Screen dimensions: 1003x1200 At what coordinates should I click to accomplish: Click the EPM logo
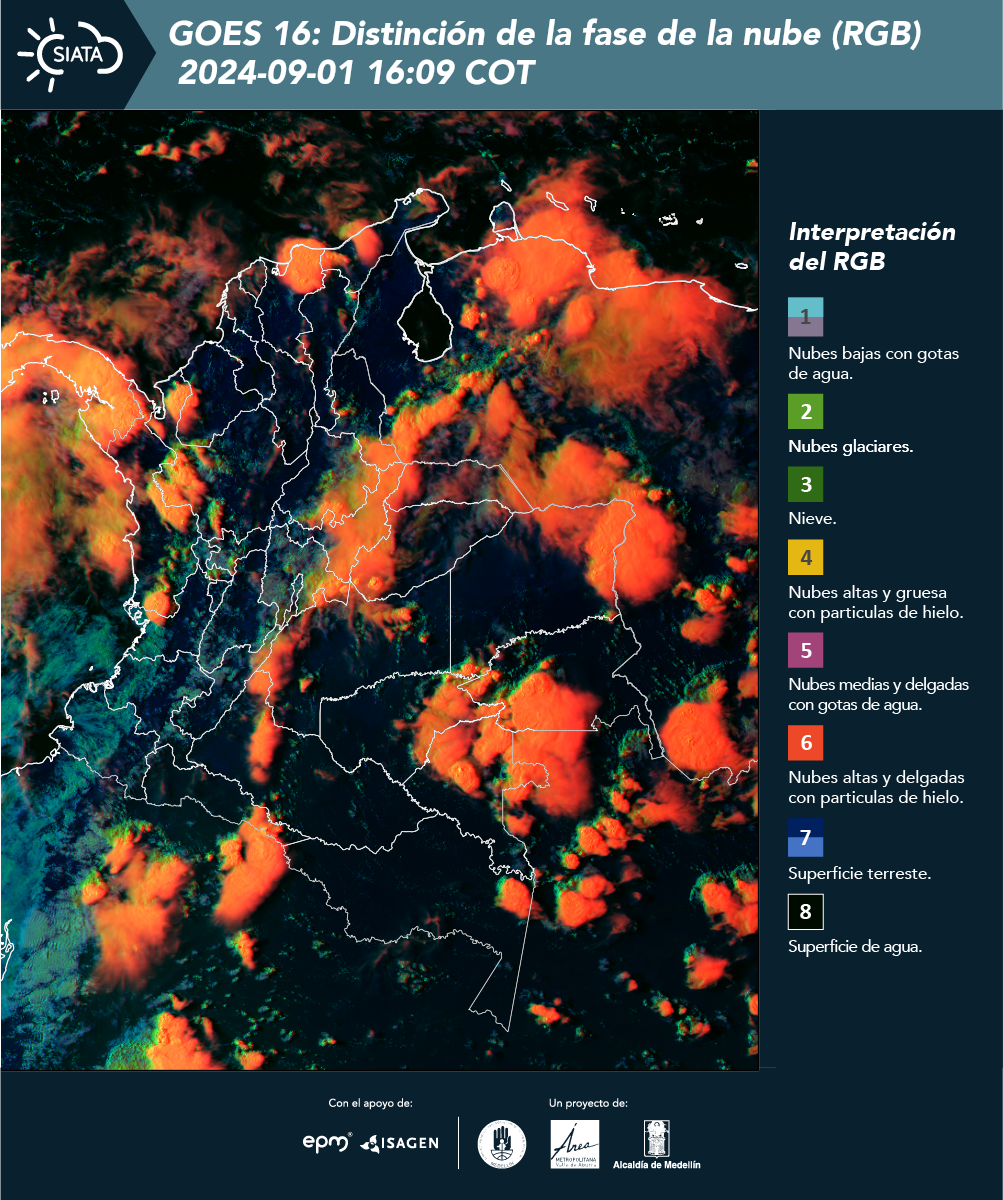click(x=328, y=1141)
